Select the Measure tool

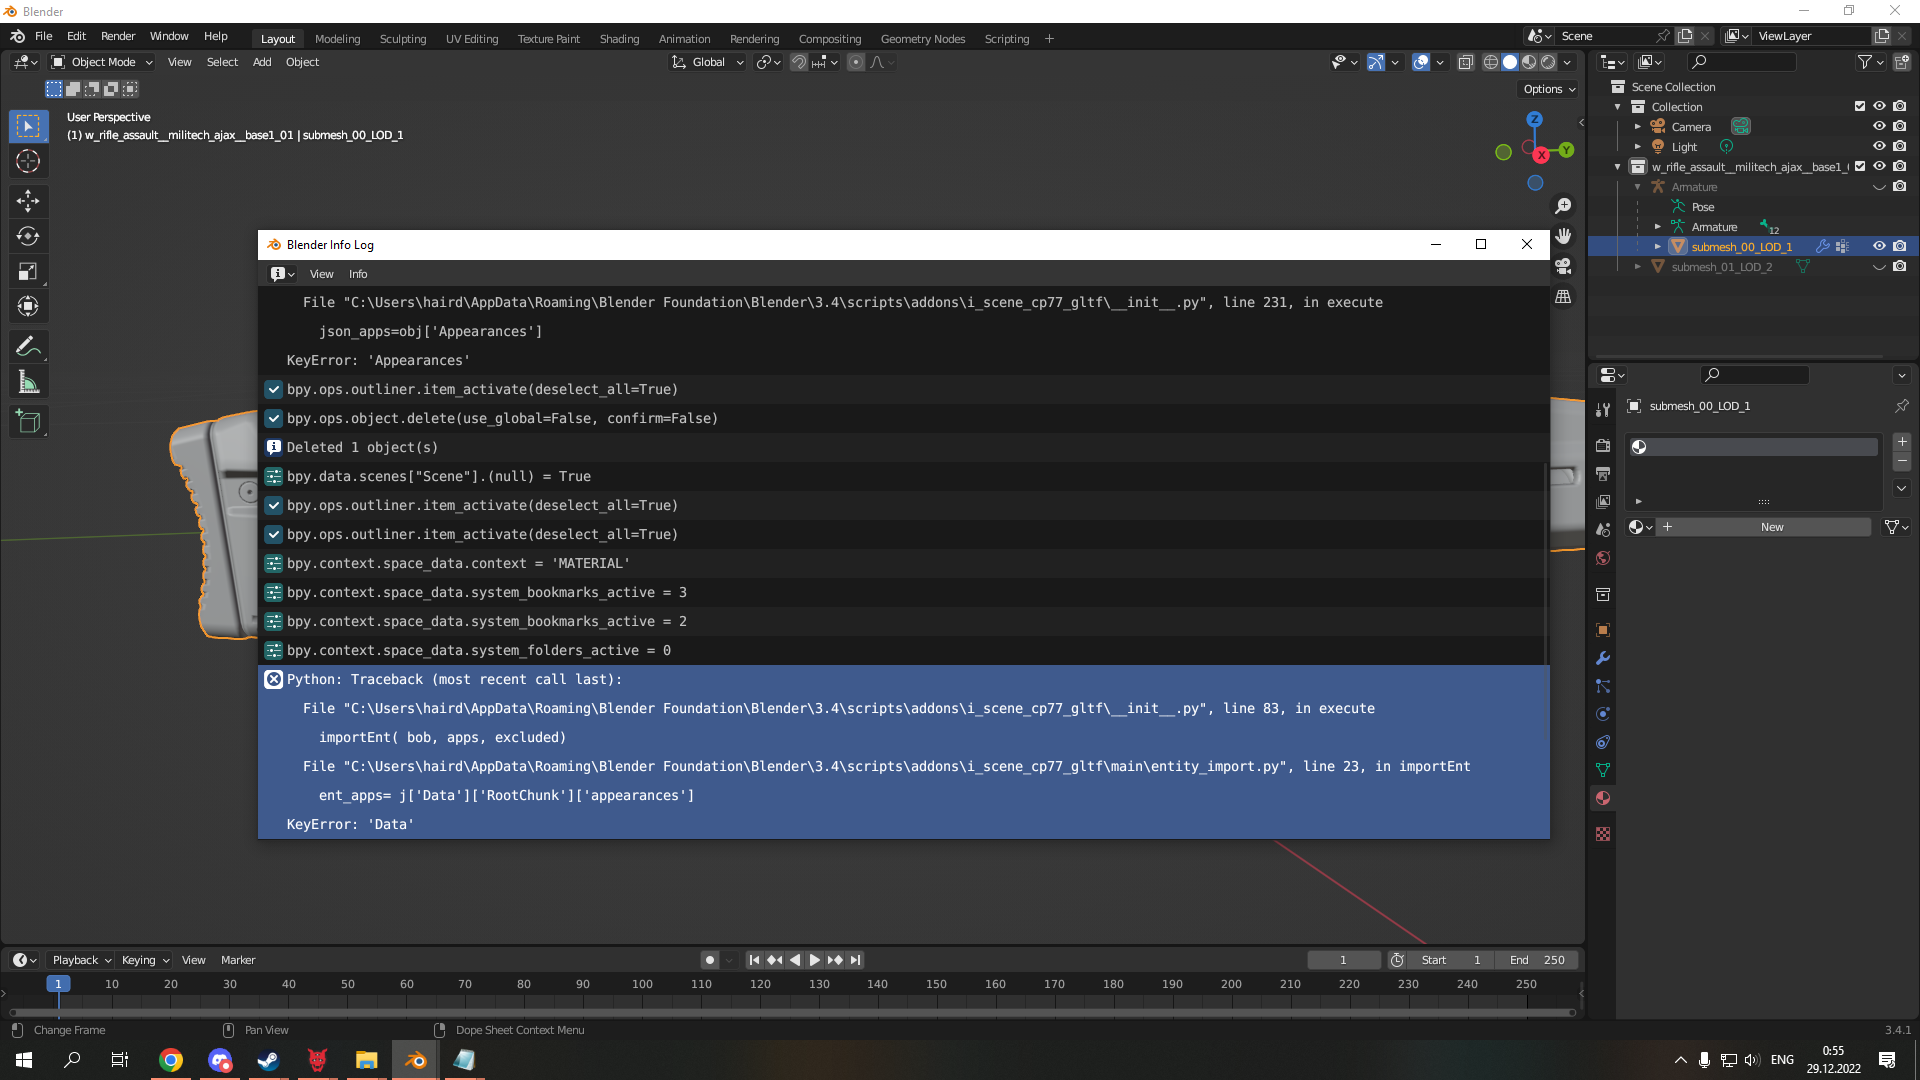click(28, 381)
